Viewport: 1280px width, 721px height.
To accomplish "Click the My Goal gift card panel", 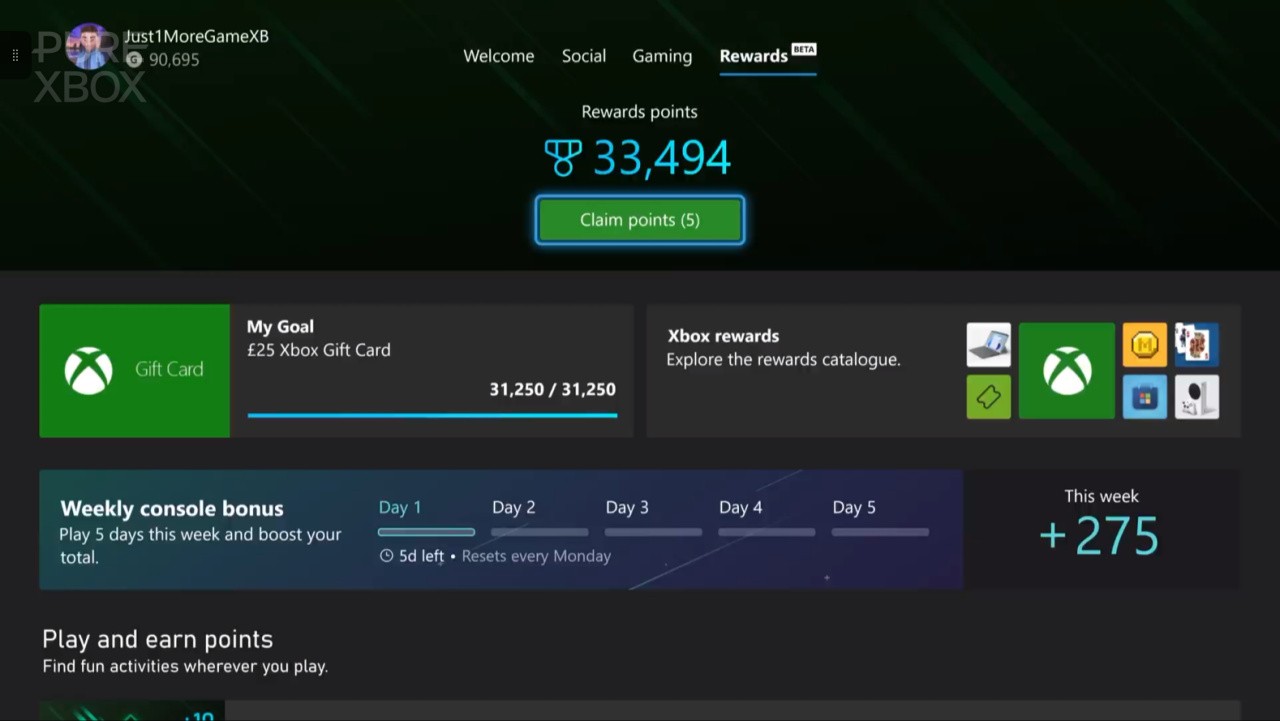I will point(335,370).
